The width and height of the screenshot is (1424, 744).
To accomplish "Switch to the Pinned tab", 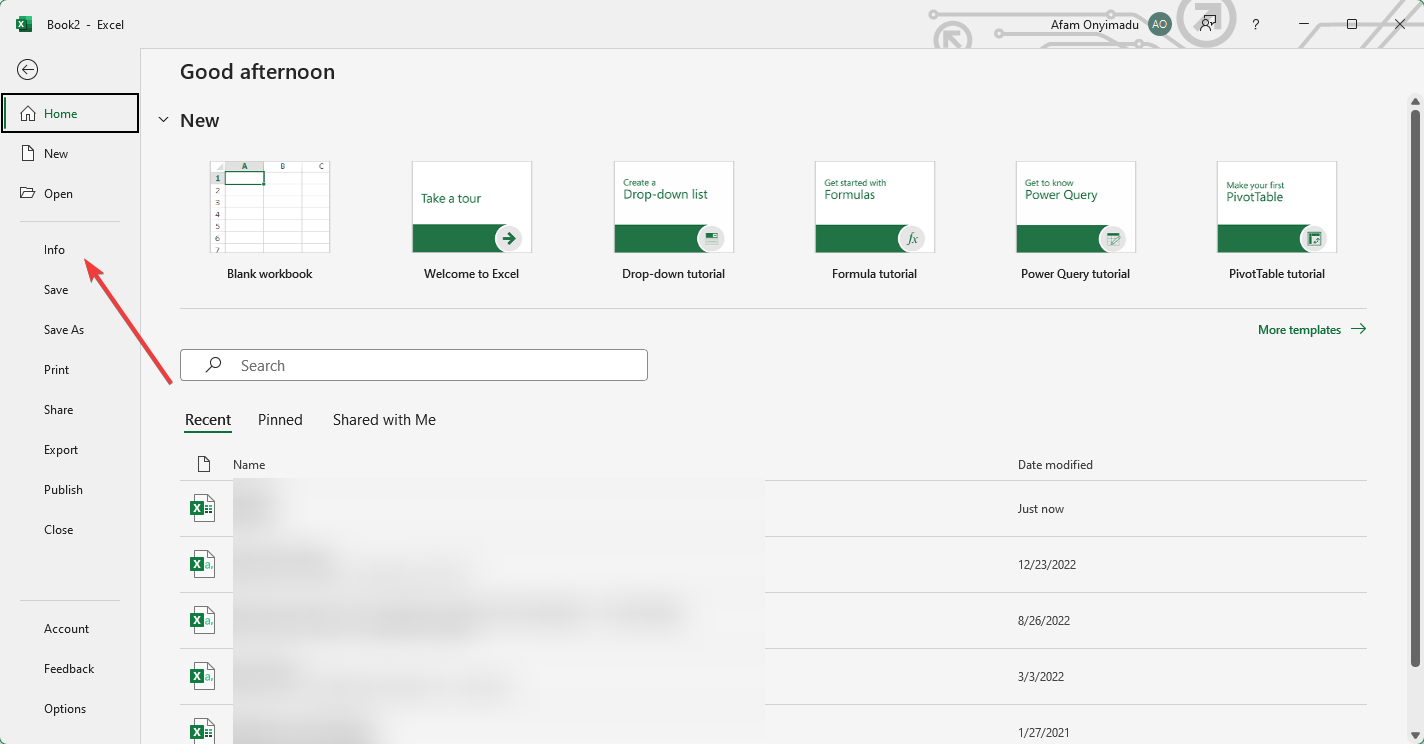I will tap(280, 420).
